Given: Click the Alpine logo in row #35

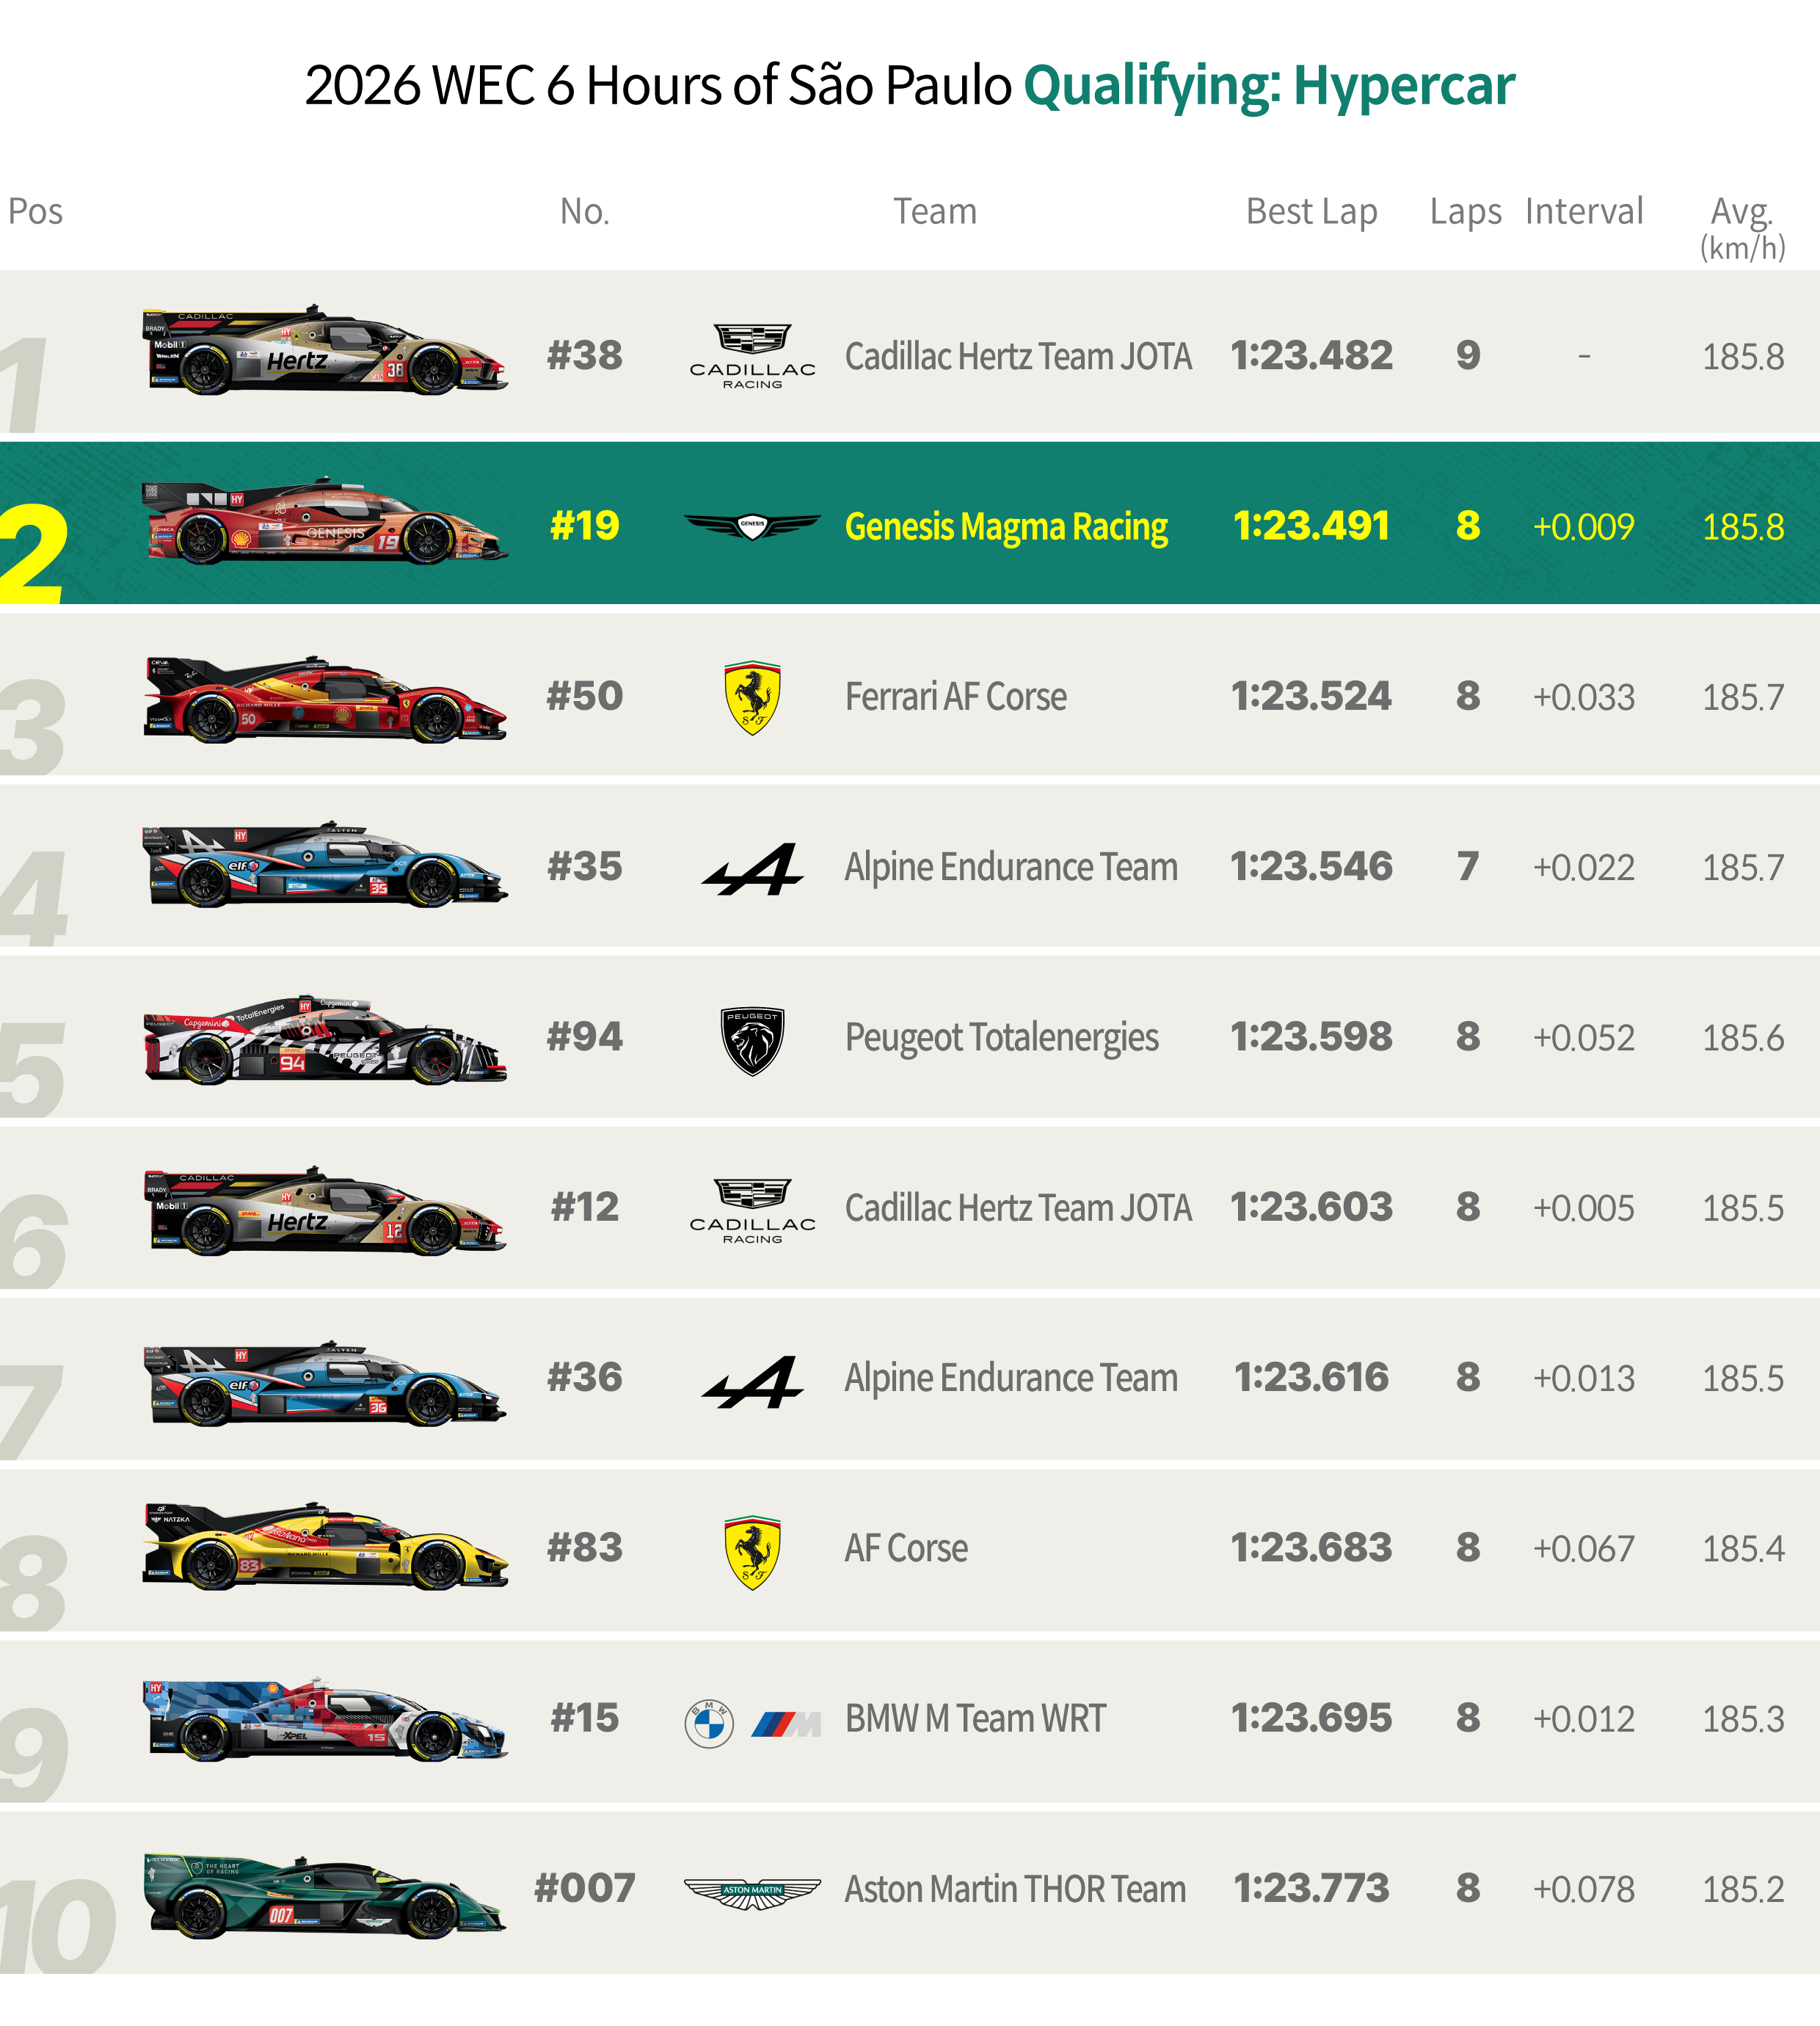Looking at the screenshot, I should 752,868.
